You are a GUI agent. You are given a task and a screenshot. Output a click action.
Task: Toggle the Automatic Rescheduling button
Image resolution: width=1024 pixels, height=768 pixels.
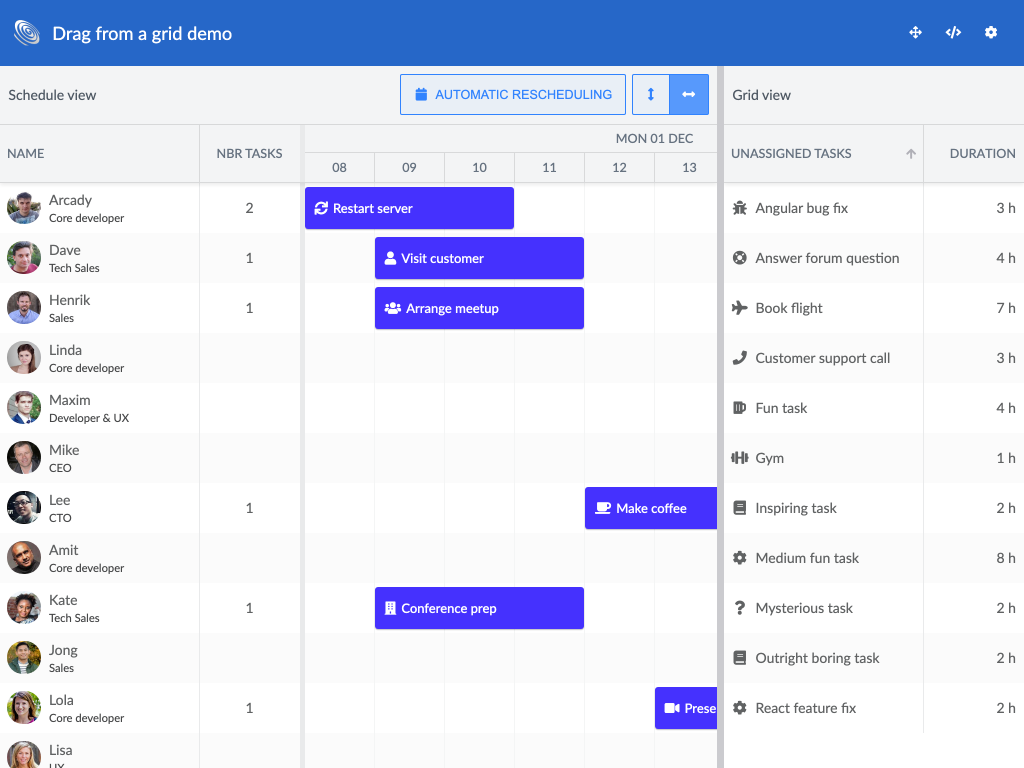(513, 95)
